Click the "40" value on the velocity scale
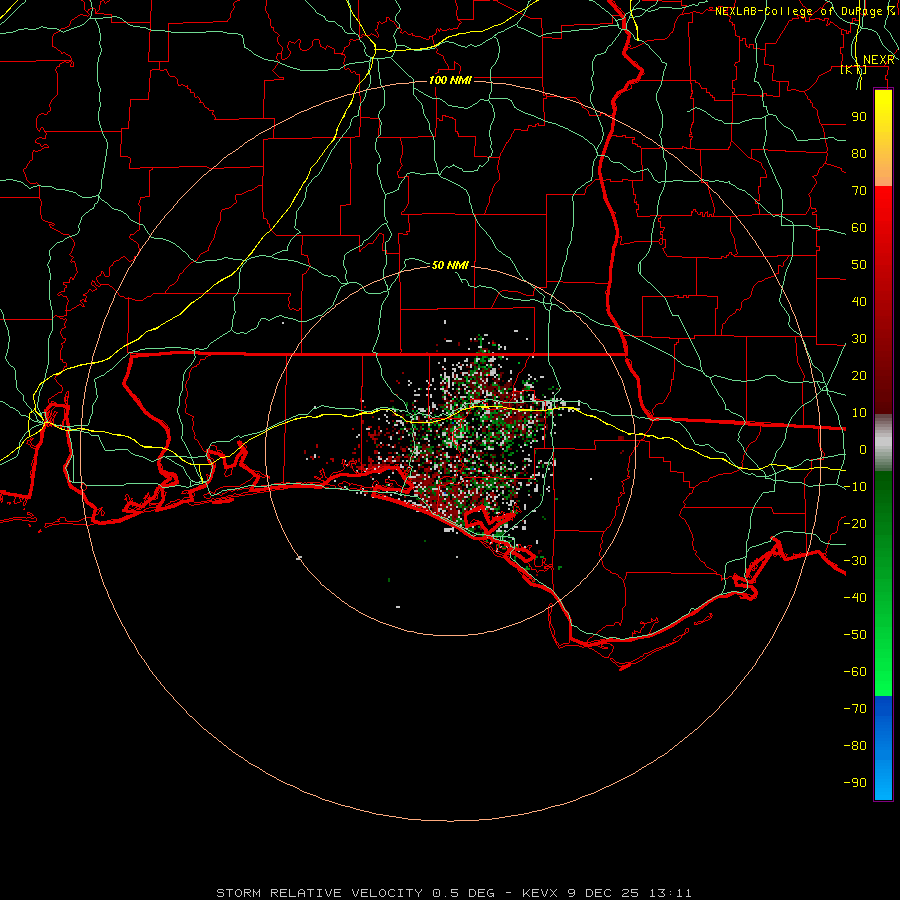This screenshot has width=900, height=900. (x=859, y=302)
